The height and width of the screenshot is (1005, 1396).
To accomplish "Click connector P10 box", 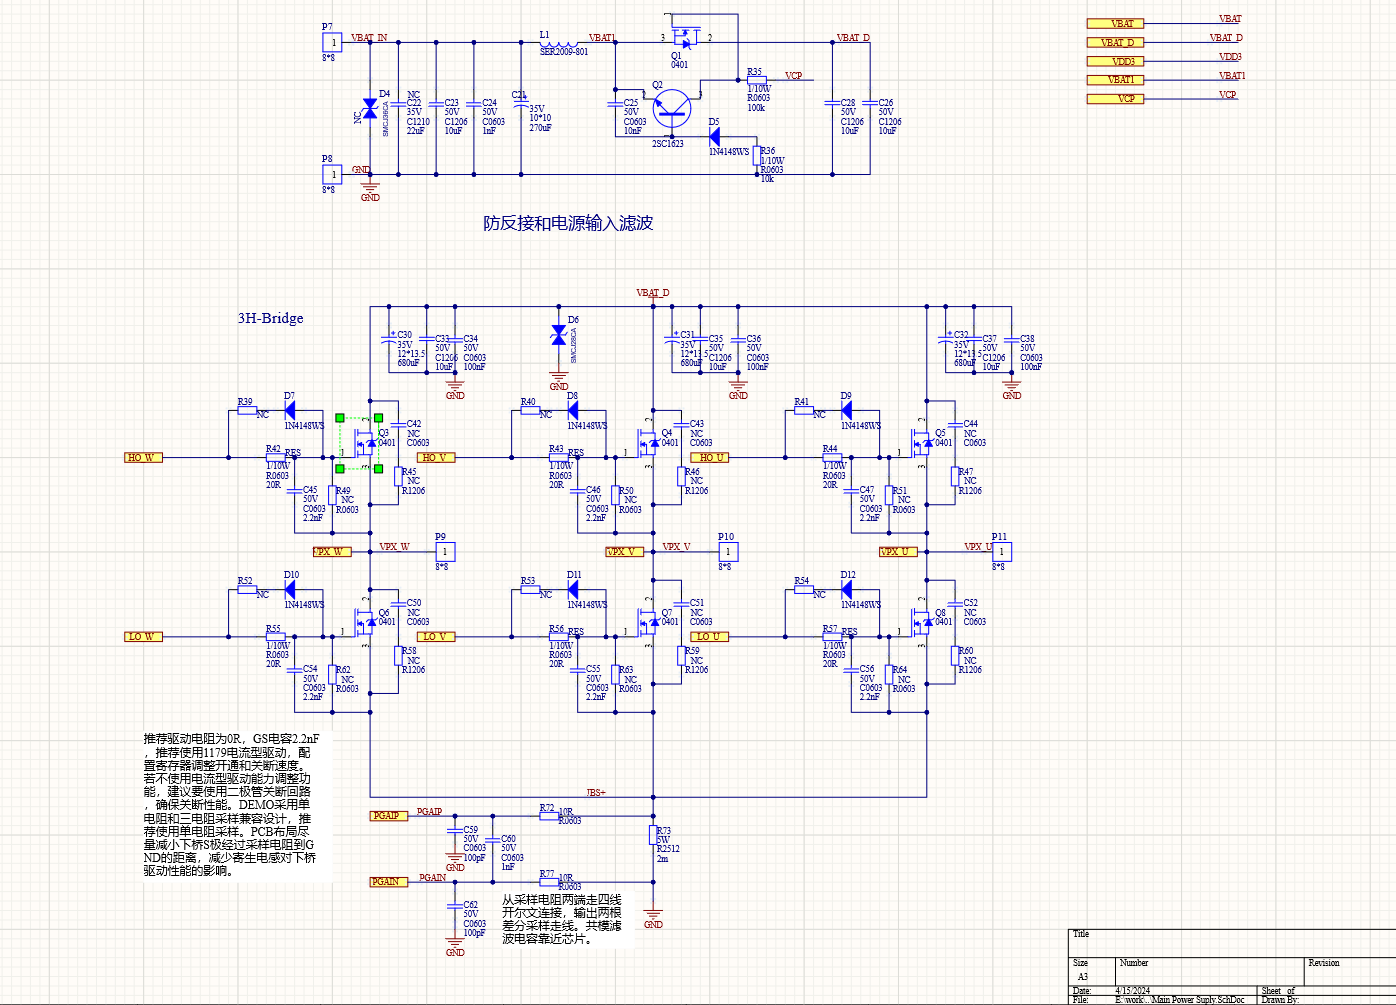I will (x=728, y=551).
